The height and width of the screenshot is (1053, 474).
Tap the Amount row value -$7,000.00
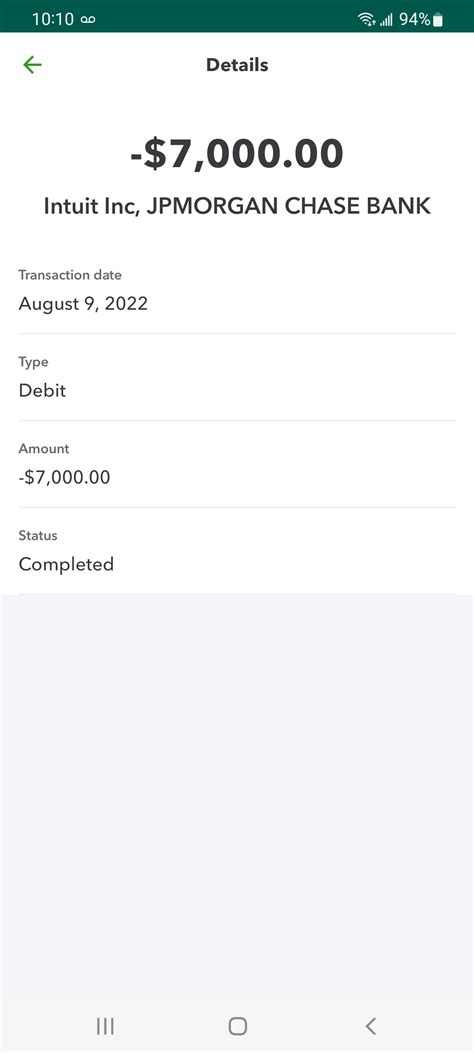point(64,477)
